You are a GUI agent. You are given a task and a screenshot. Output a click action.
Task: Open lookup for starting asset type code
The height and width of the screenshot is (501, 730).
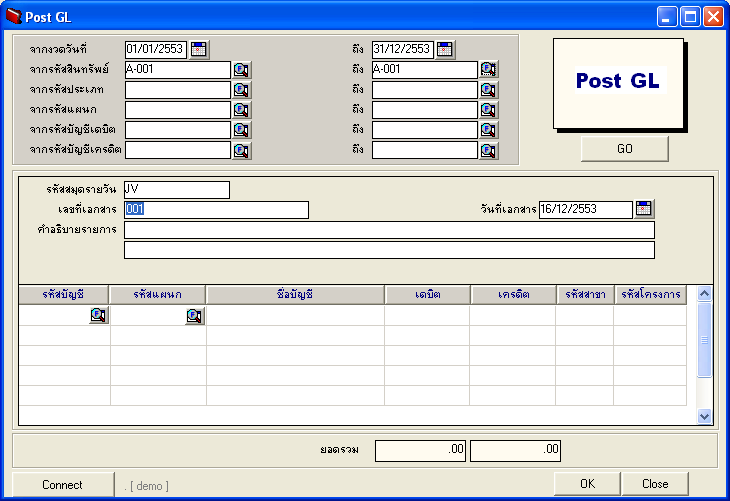(241, 90)
